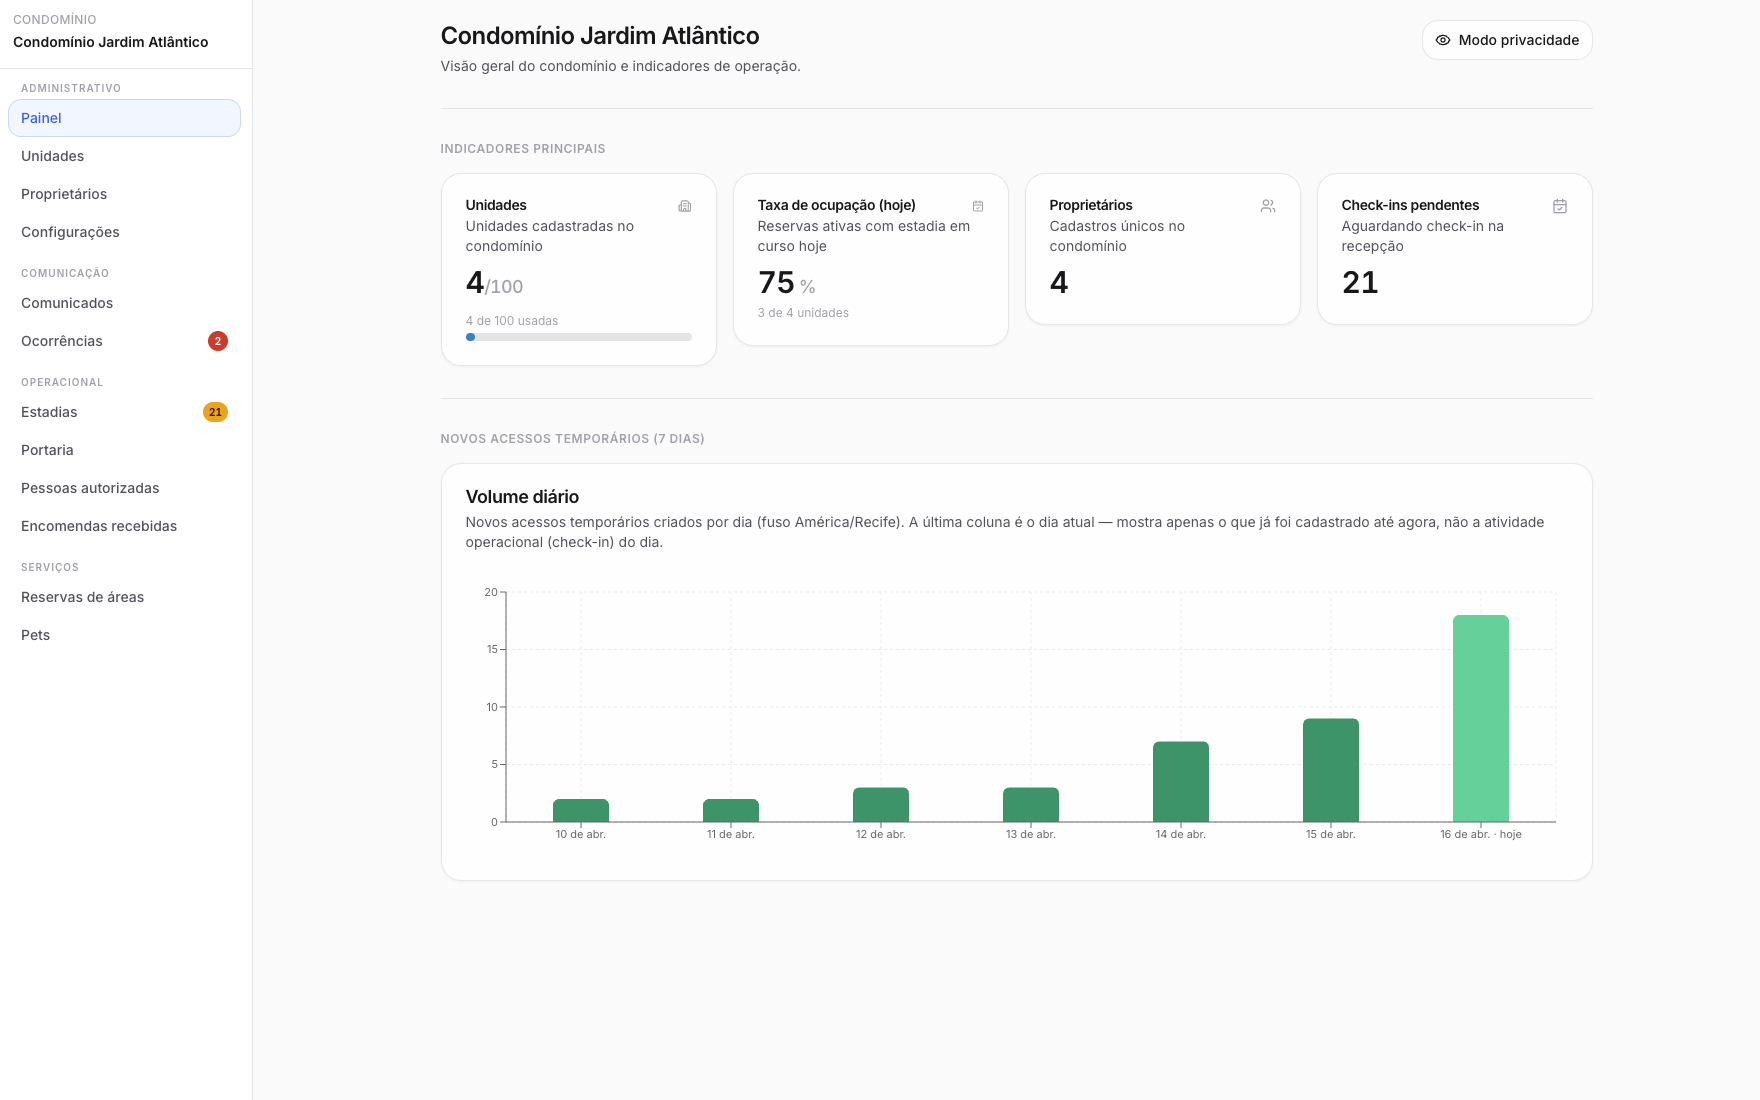
Task: Open Encomendas recebidas
Action: point(99,526)
